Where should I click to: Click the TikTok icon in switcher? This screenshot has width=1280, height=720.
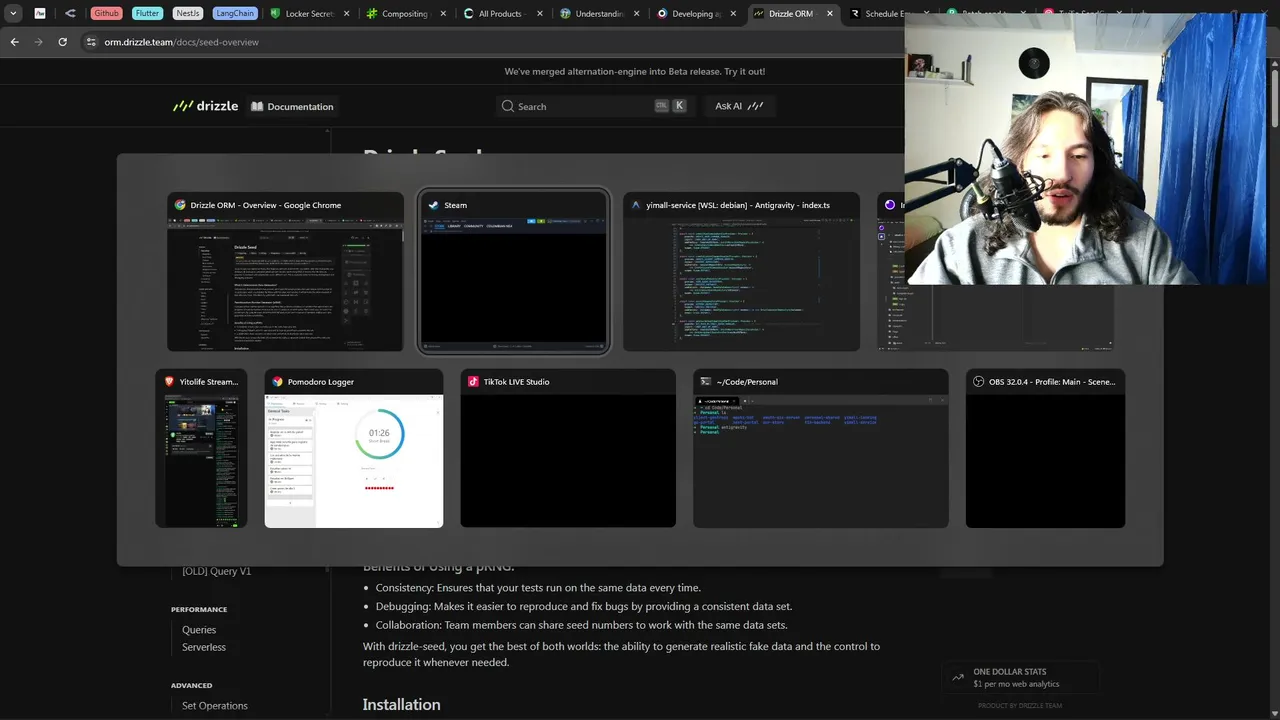(x=474, y=382)
